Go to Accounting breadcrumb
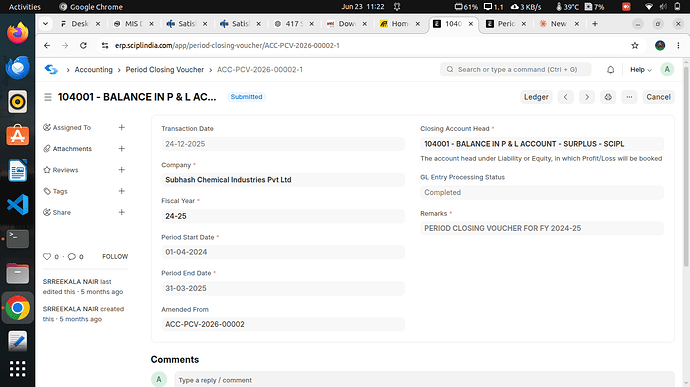The width and height of the screenshot is (690, 387). point(93,70)
